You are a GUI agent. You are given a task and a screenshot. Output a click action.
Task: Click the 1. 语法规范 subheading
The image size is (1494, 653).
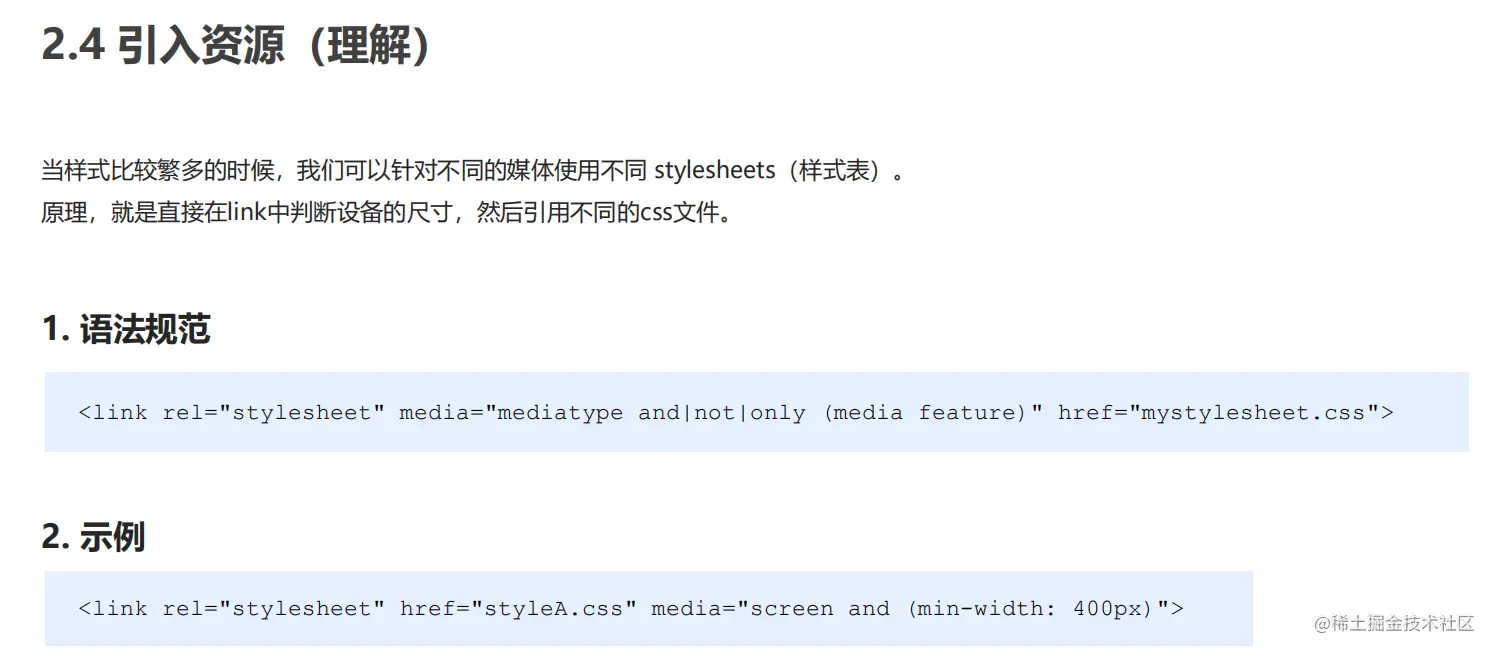tap(126, 329)
